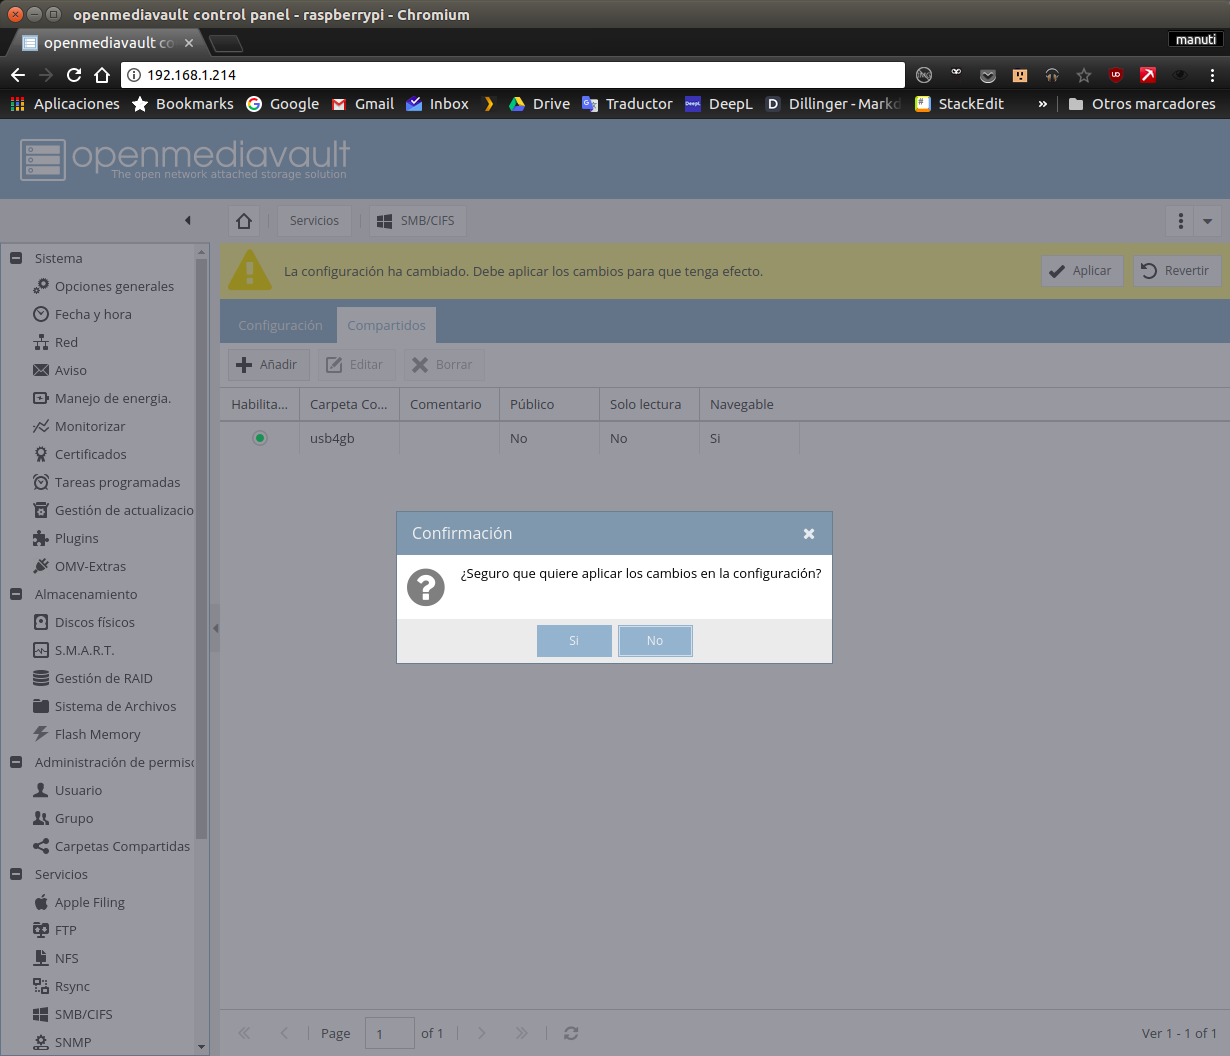Open Carpetas Compartidas in sidebar
The height and width of the screenshot is (1056, 1230).
pyautogui.click(x=121, y=846)
